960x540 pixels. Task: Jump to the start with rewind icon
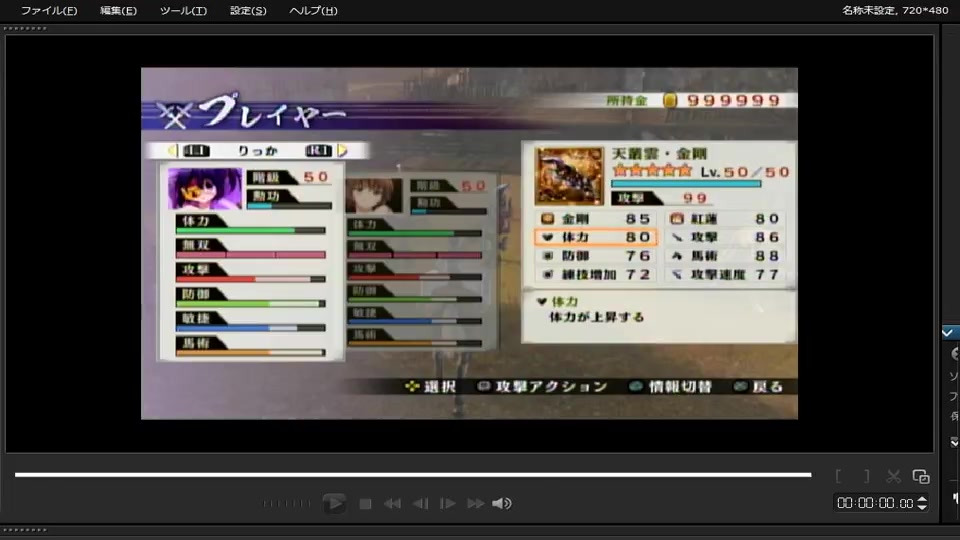coord(392,504)
